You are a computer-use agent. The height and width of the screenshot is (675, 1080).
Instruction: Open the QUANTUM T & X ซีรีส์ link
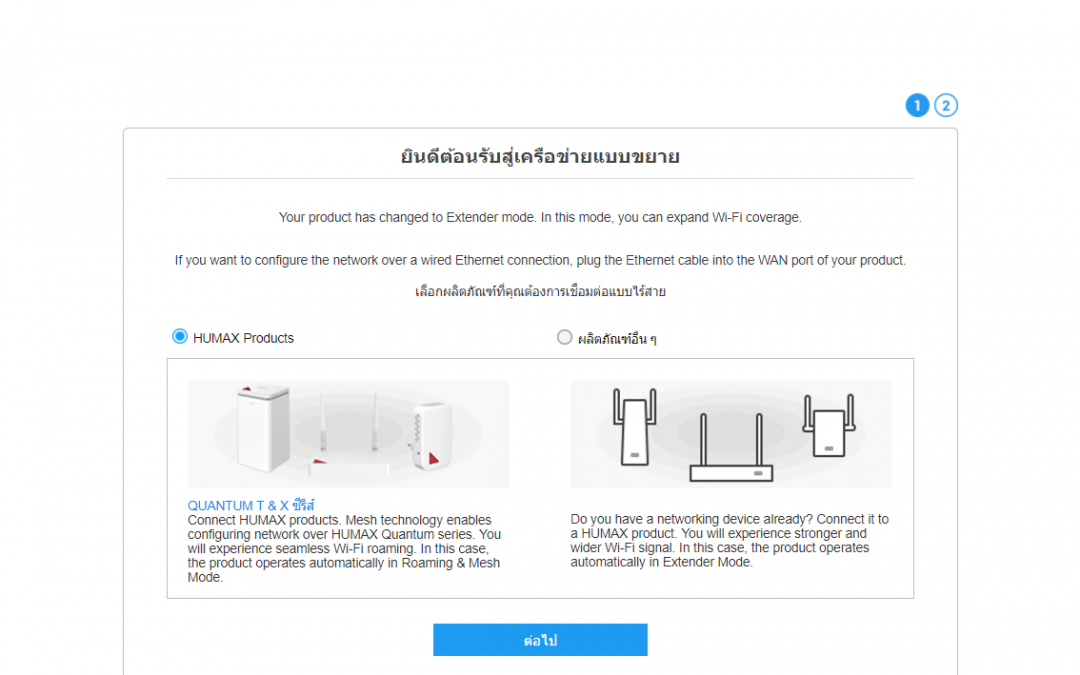pyautogui.click(x=251, y=505)
